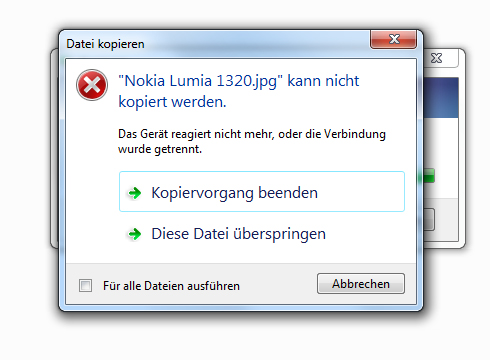Click the red error icon

point(92,85)
